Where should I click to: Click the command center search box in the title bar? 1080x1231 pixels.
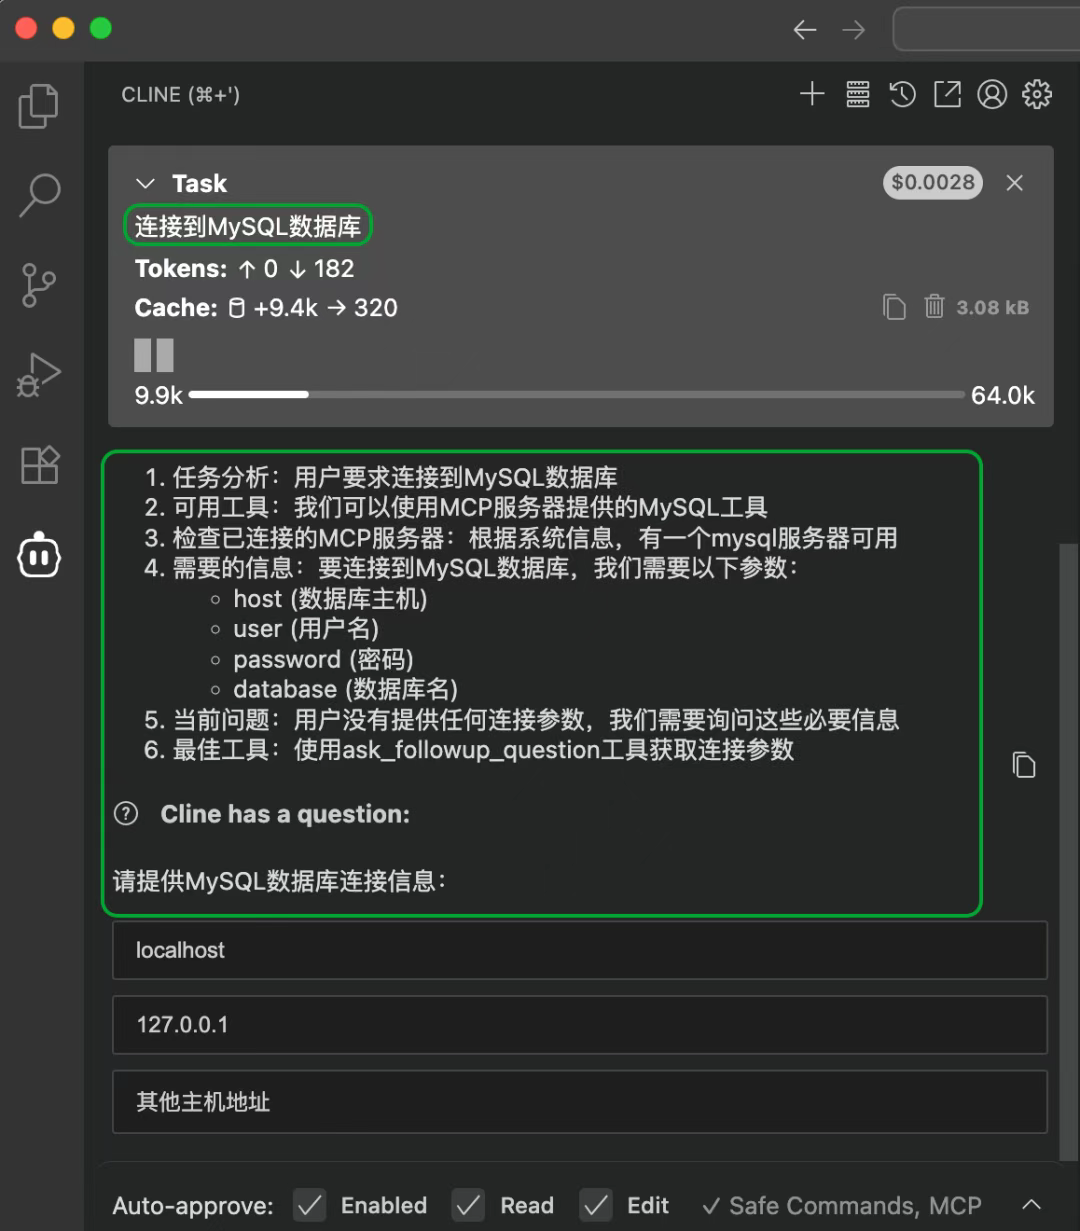986,29
